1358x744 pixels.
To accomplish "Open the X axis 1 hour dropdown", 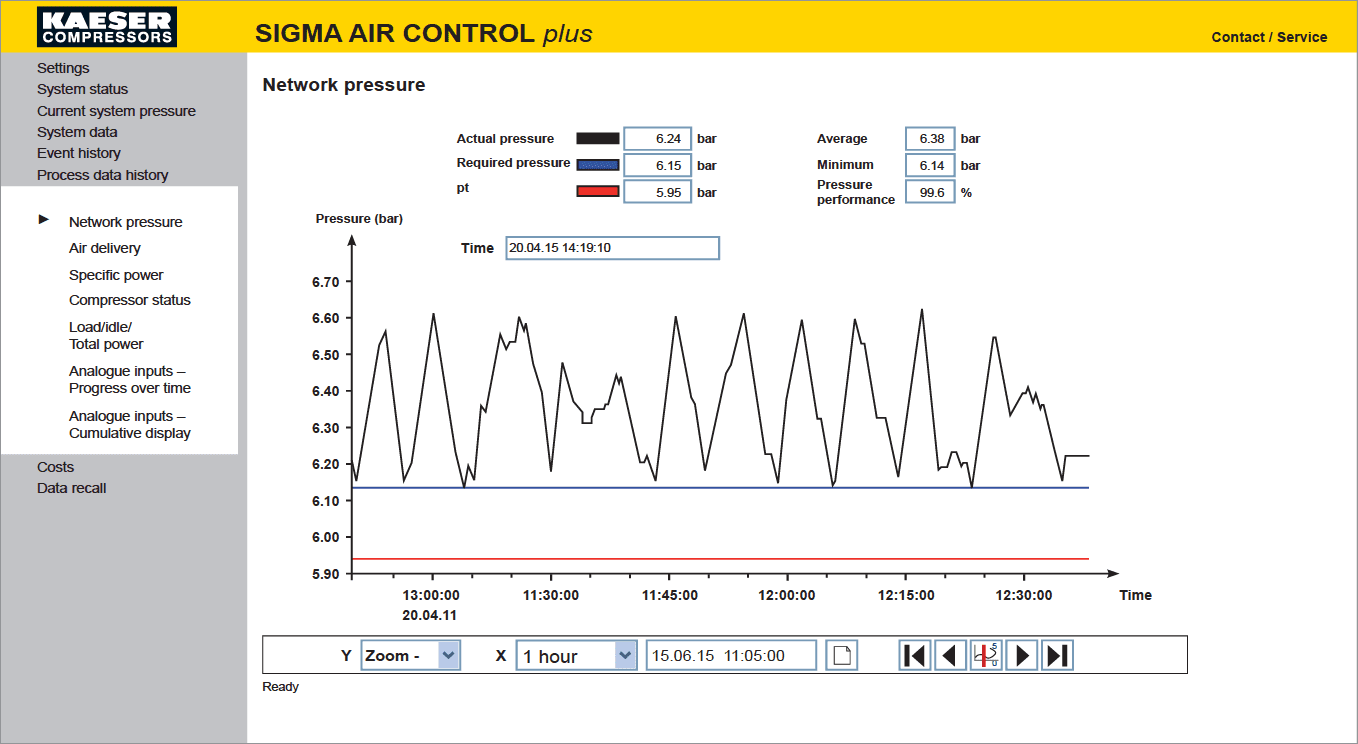I will pos(625,656).
